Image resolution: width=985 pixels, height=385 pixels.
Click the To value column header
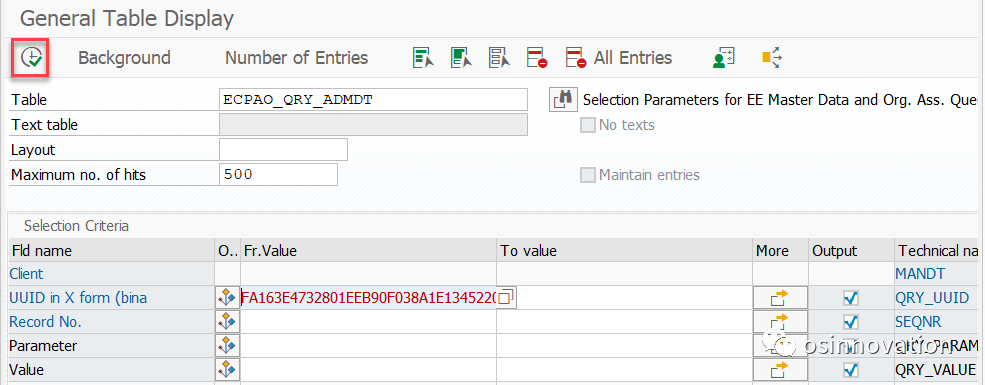(x=625, y=251)
